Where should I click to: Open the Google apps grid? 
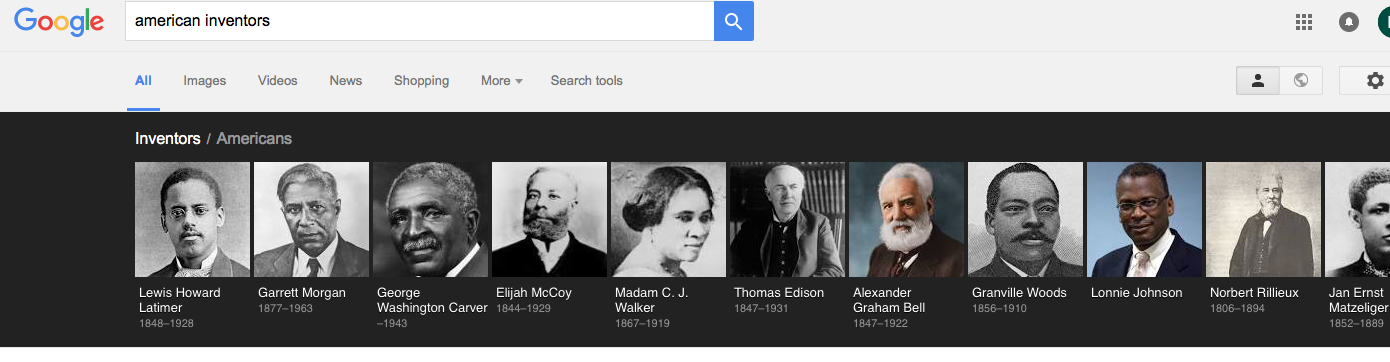(x=1304, y=21)
